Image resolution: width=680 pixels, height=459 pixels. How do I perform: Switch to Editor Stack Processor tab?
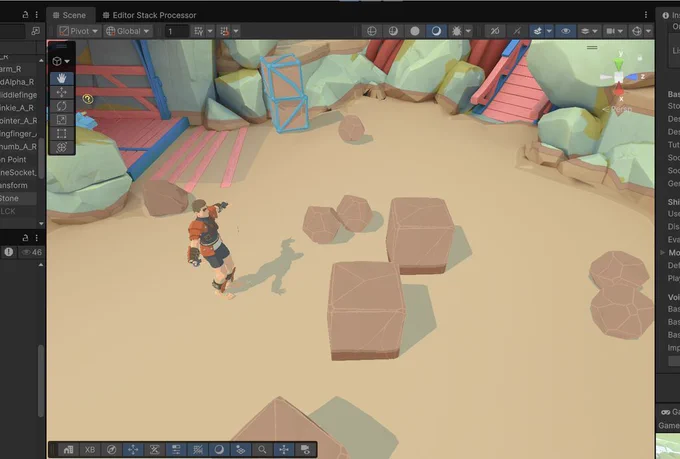[149, 15]
